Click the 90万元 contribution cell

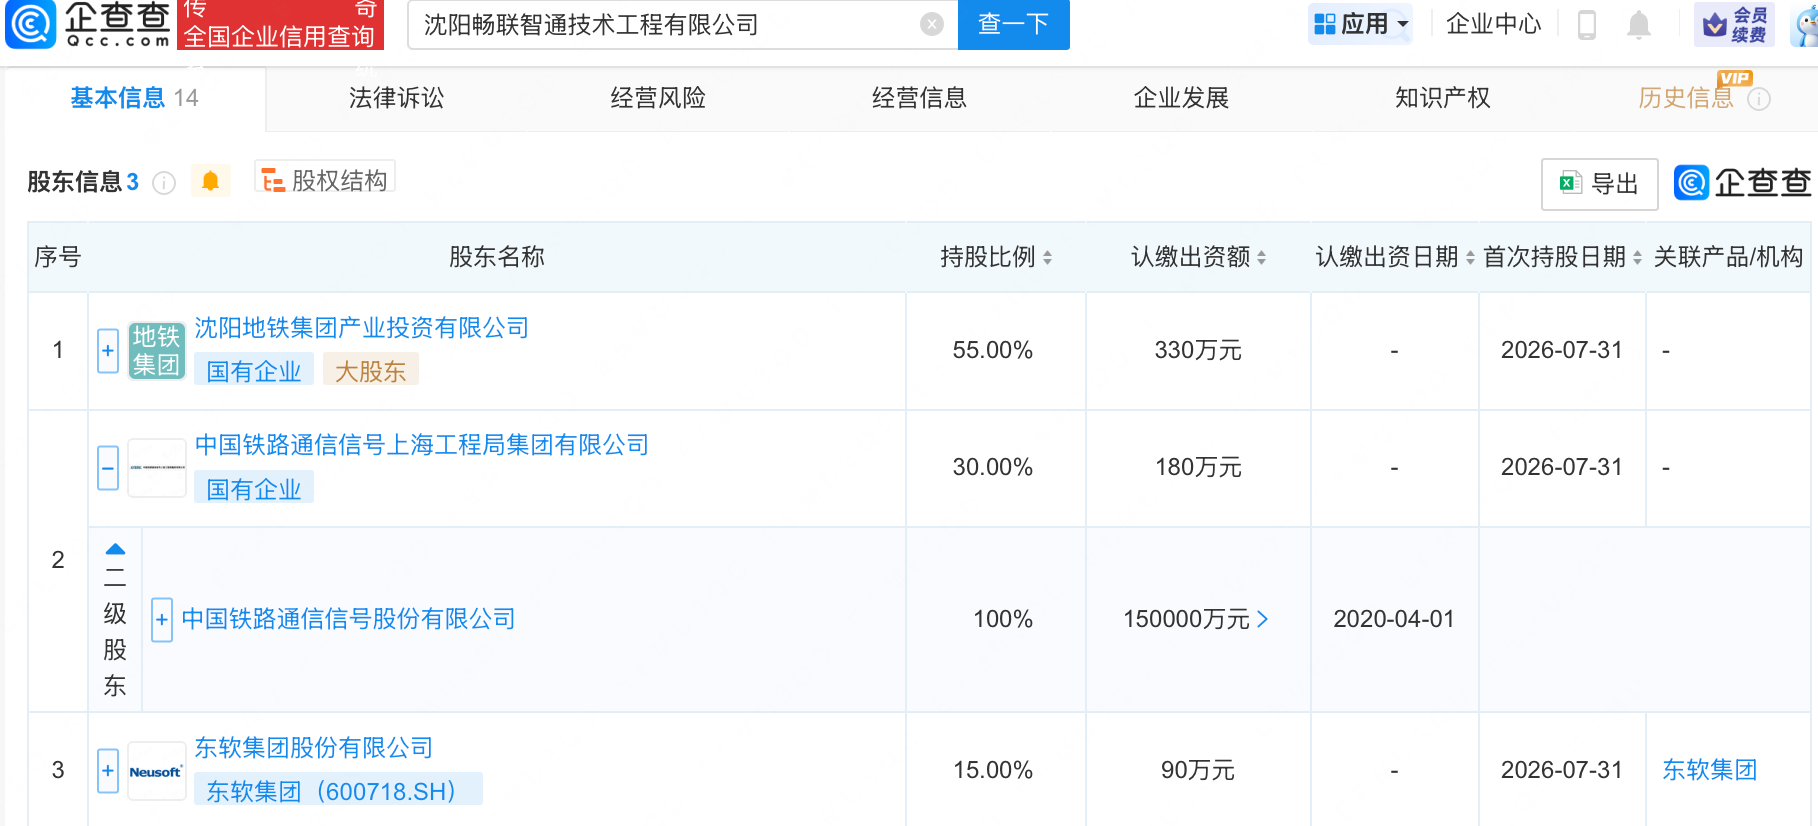click(1198, 770)
